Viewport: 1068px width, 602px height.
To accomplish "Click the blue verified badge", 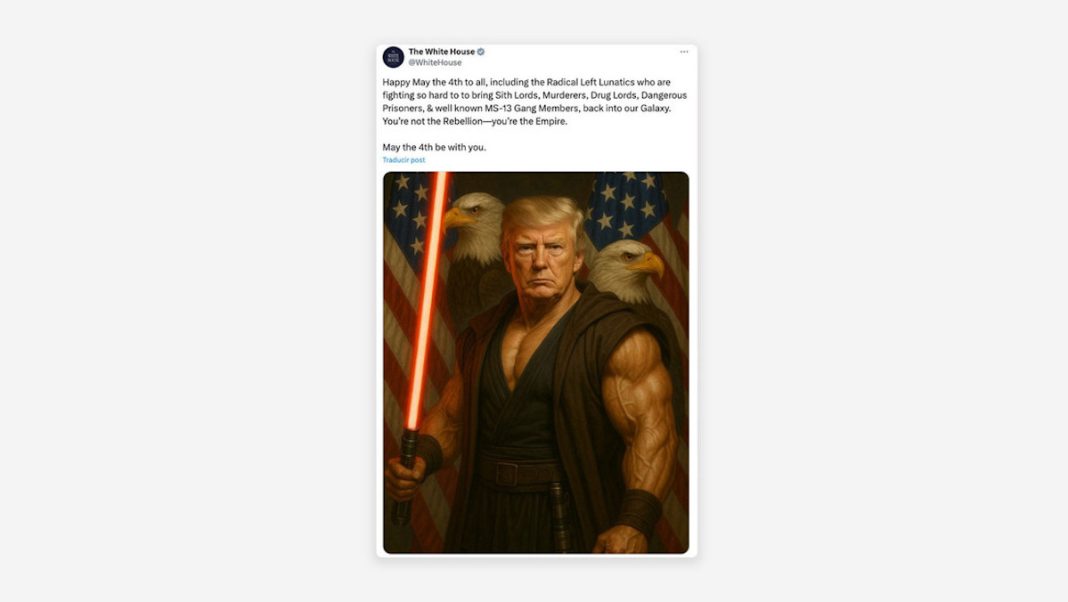I will pyautogui.click(x=481, y=52).
